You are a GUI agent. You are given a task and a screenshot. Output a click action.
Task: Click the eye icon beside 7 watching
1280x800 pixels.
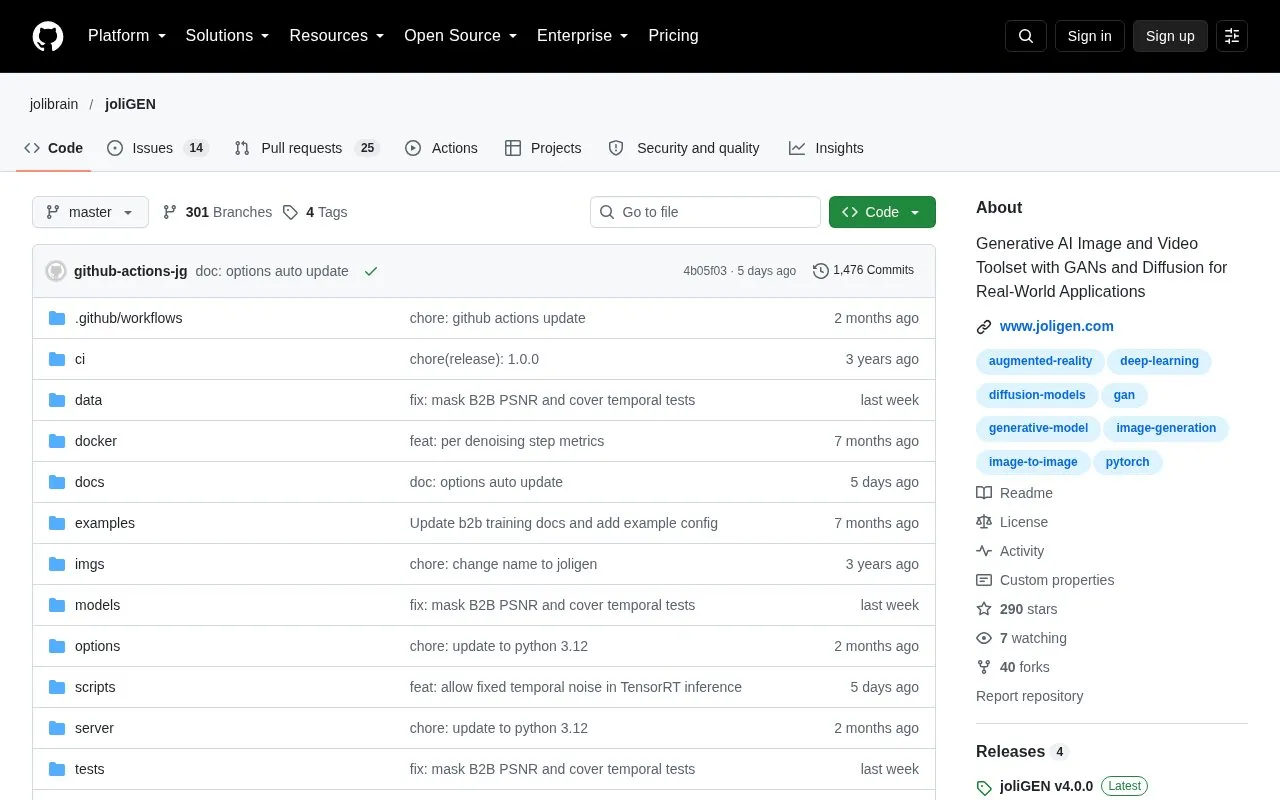coord(984,638)
